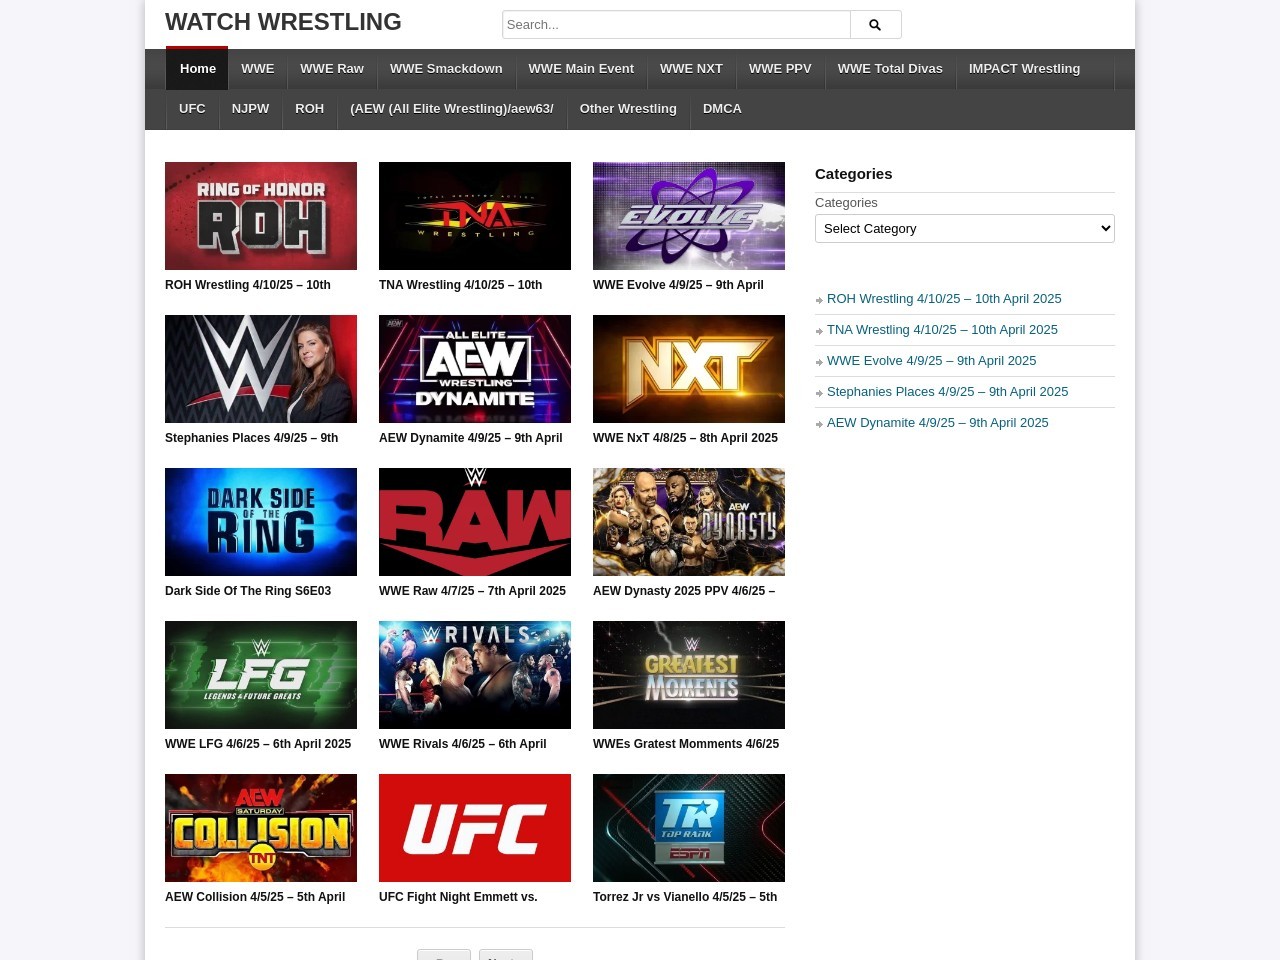Open the Greatest Moments thumbnail
The width and height of the screenshot is (1280, 960).
(x=689, y=675)
